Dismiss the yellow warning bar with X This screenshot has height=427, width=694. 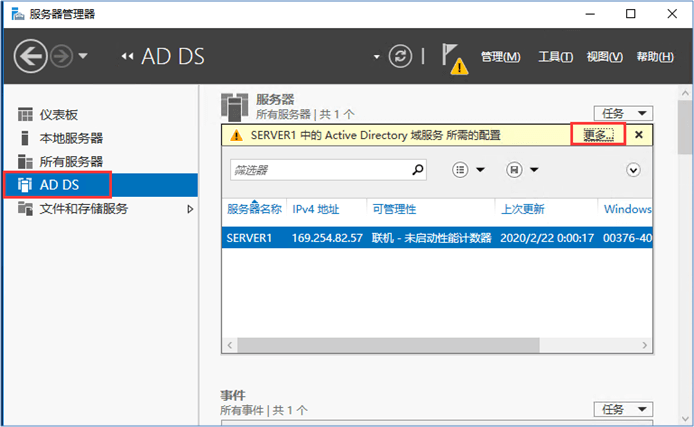tap(639, 135)
